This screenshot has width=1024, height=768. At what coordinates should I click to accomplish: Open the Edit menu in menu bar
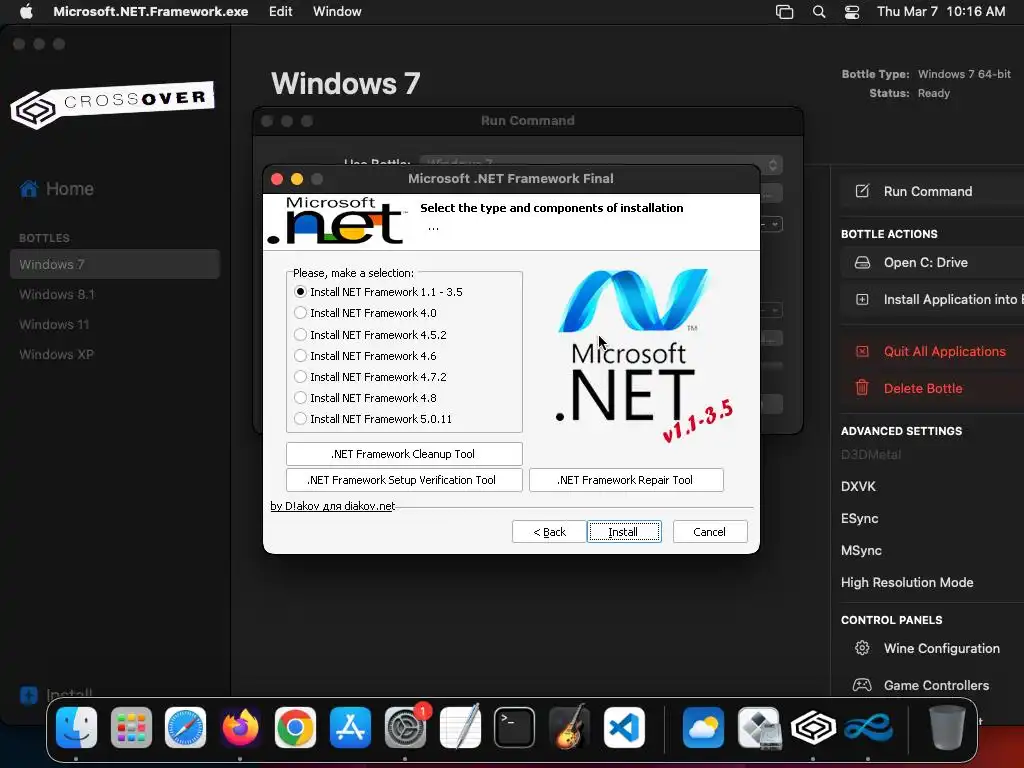pyautogui.click(x=280, y=12)
